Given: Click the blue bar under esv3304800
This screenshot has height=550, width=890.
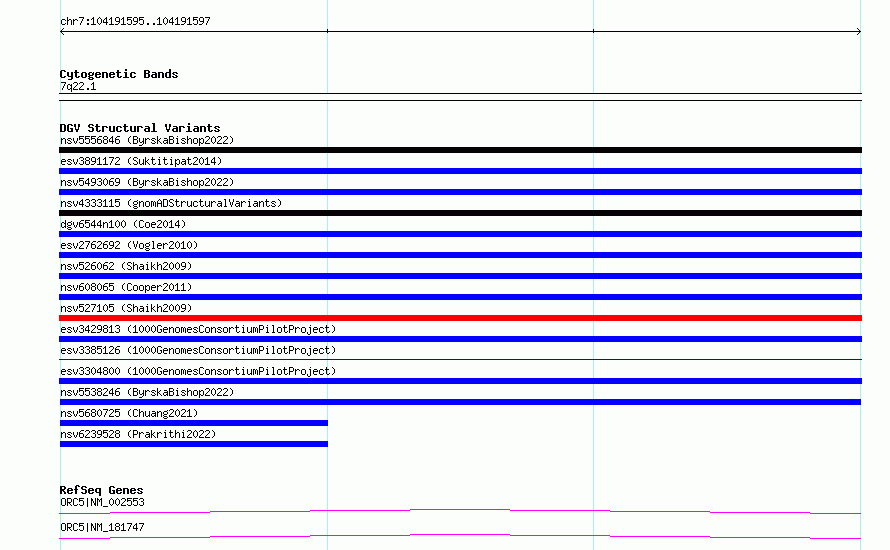Looking at the screenshot, I should (460, 381).
